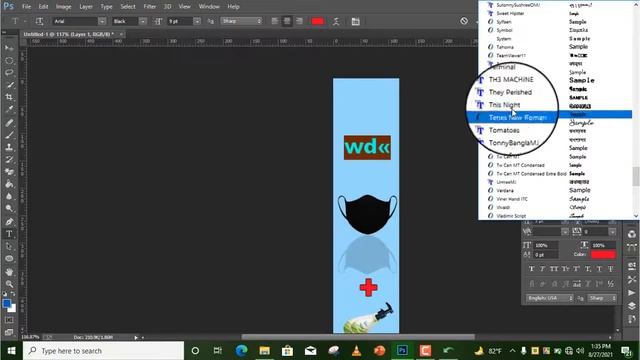The height and width of the screenshot is (360, 640).
Task: Choose Tomatoes in the font list
Action: coord(504,130)
